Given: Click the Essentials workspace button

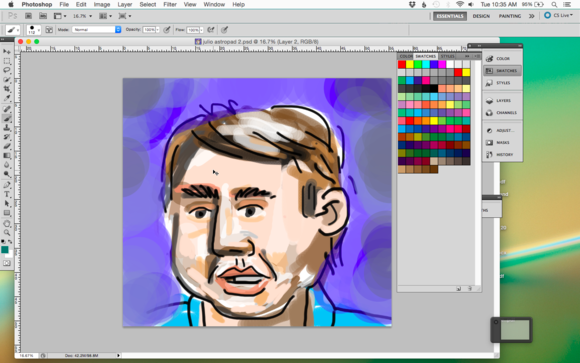Looking at the screenshot, I should (450, 16).
